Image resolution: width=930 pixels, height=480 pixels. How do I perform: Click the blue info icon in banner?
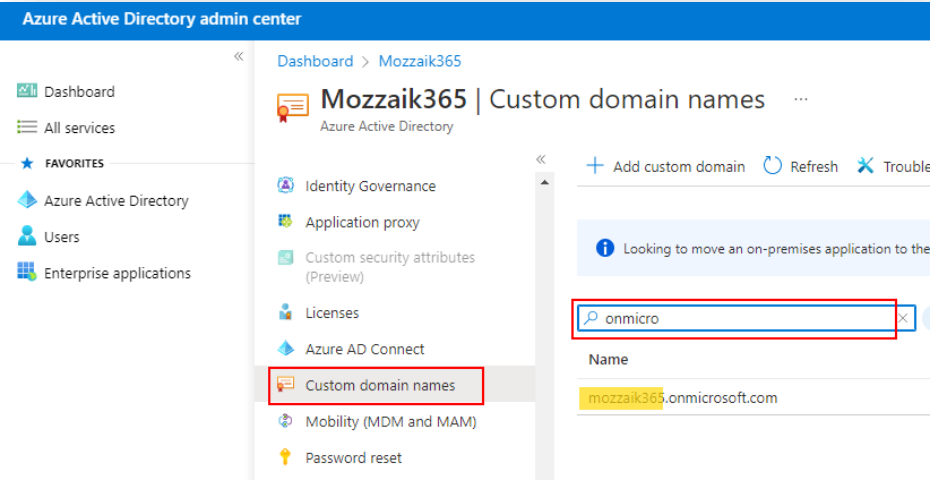604,247
